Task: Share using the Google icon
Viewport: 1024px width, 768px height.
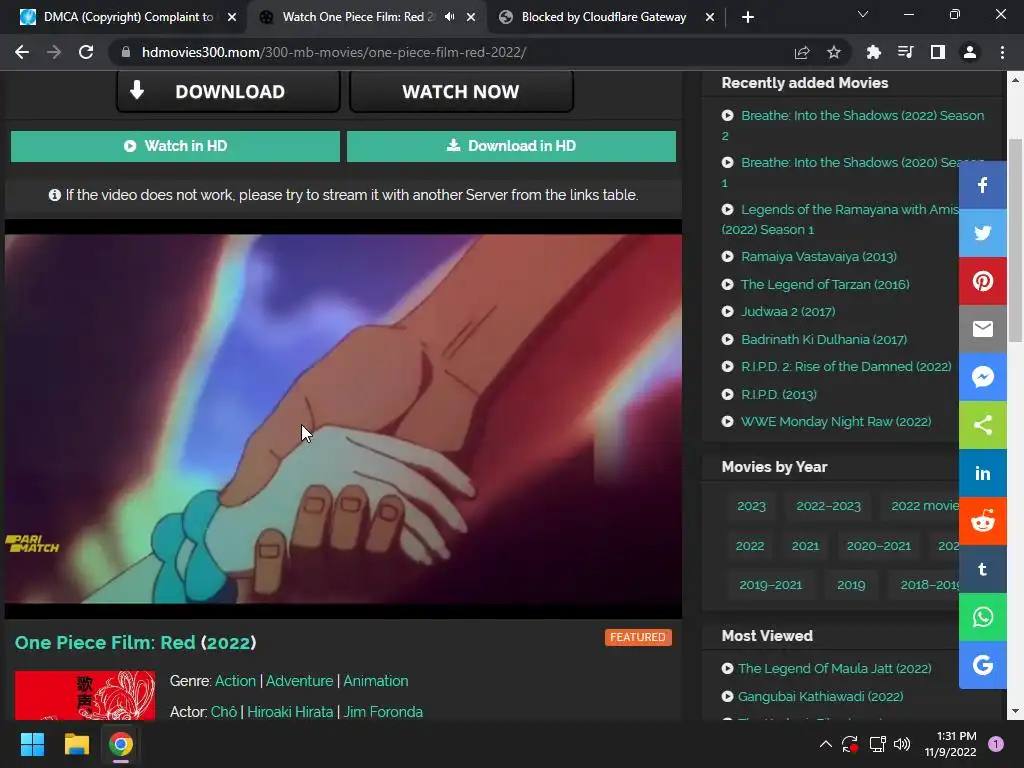Action: tap(982, 665)
